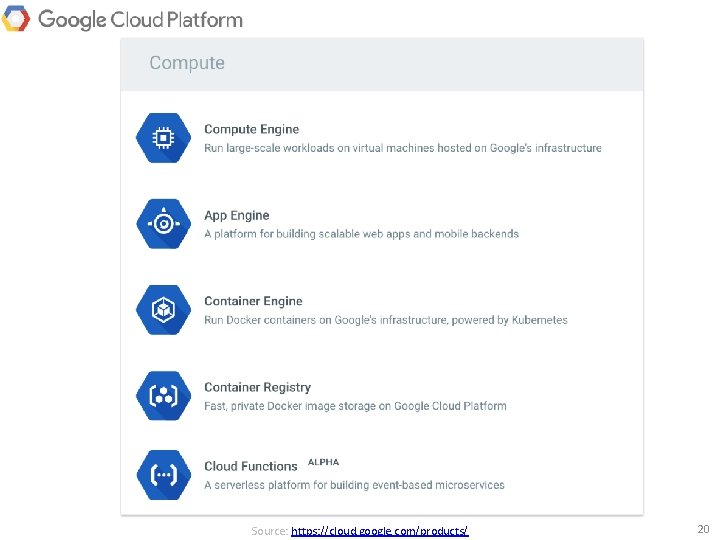Click the Container Engine Kubernetes description
The image size is (720, 540).
tap(385, 320)
